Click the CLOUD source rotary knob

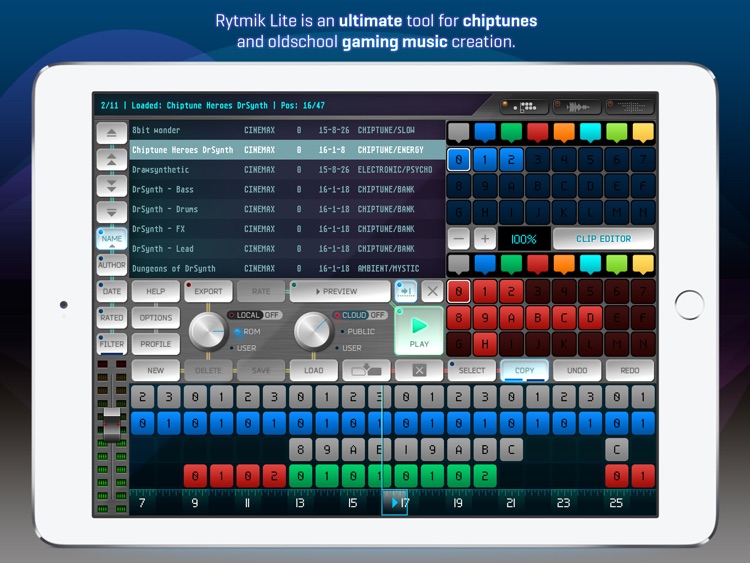click(x=313, y=331)
